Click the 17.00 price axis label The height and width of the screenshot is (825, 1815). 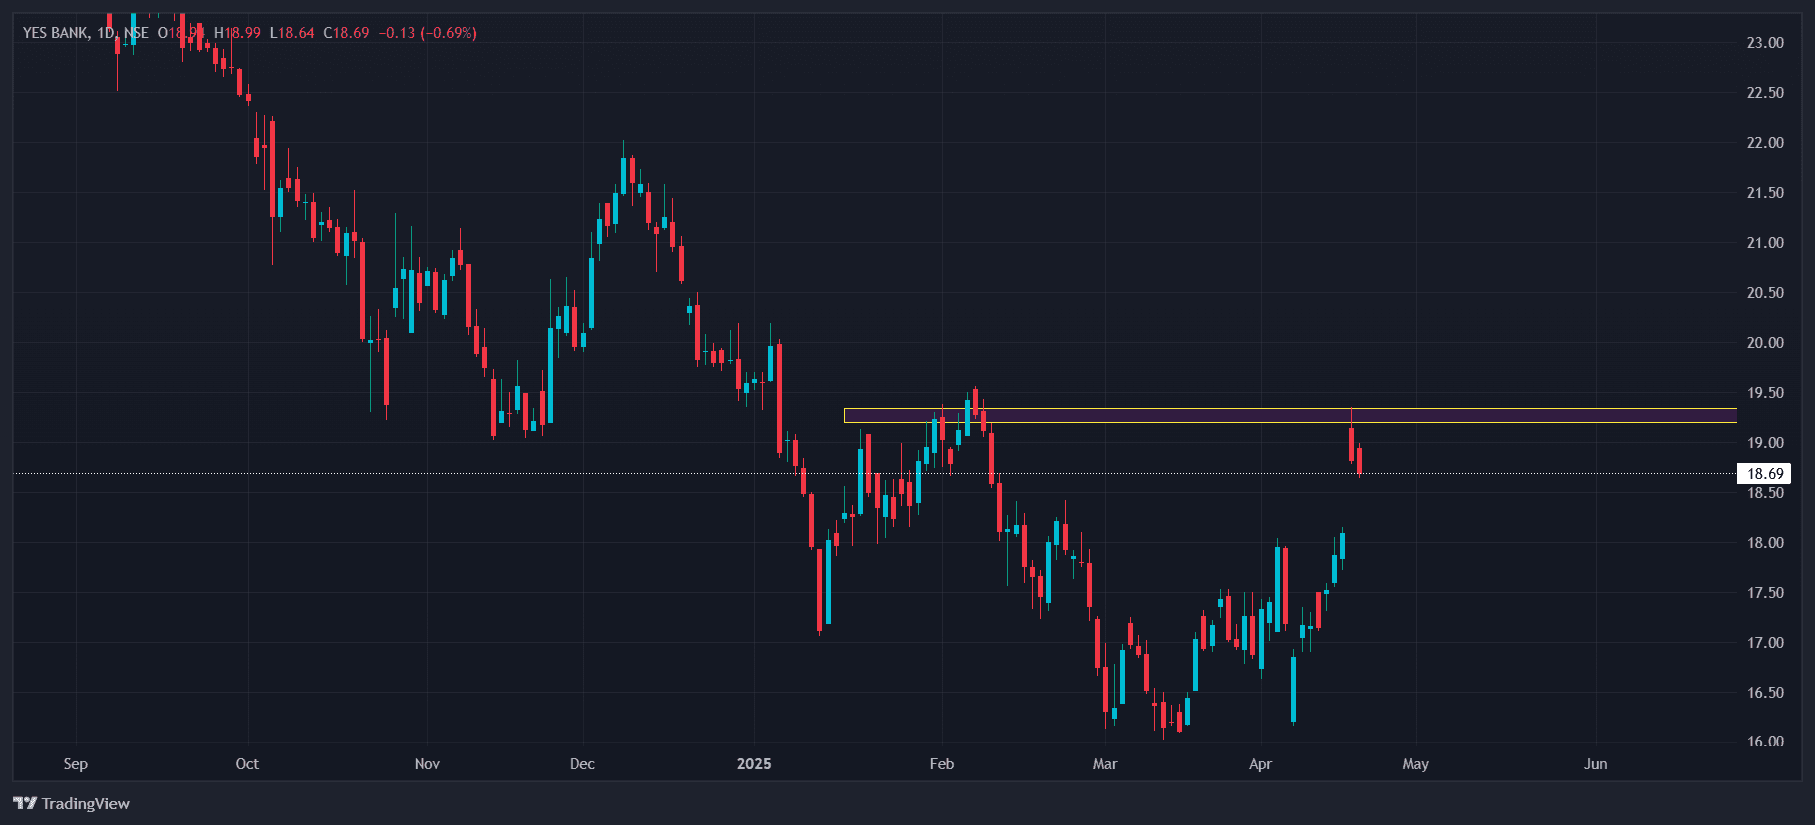pyautogui.click(x=1765, y=643)
